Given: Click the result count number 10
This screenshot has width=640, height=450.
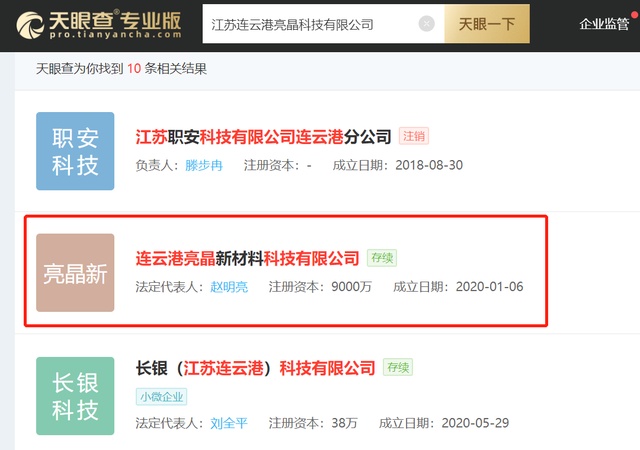Looking at the screenshot, I should [133, 69].
